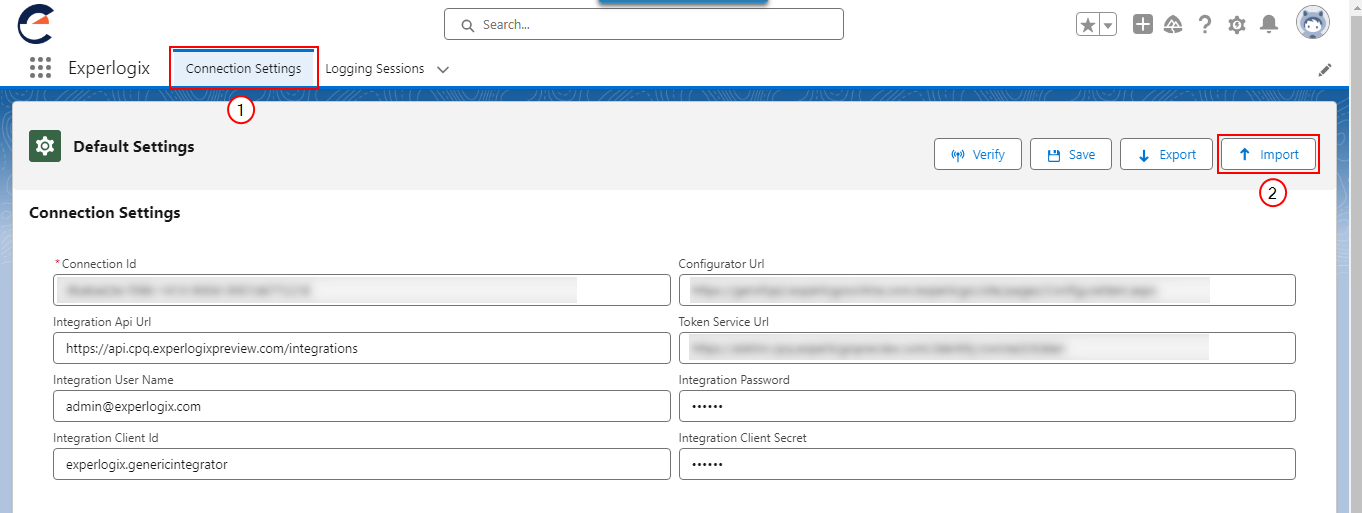Click the Integration Password field
This screenshot has height=513, width=1362.
click(987, 406)
